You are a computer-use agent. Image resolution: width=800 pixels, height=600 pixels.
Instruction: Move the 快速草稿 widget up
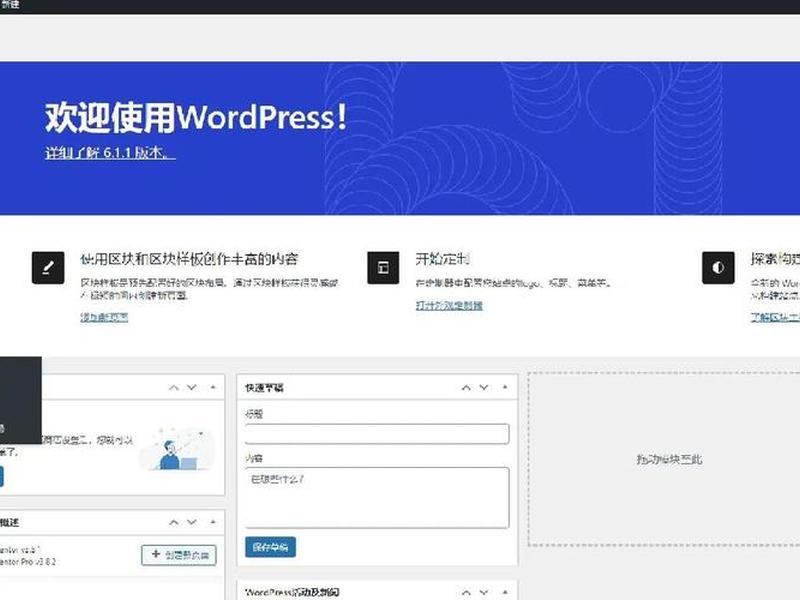pyautogui.click(x=466, y=388)
